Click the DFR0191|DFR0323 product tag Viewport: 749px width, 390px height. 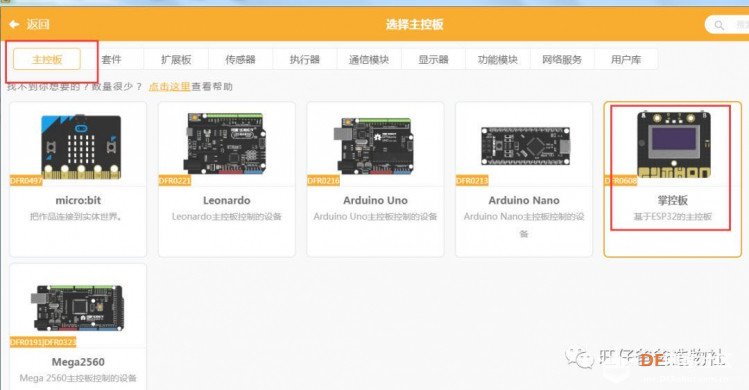coord(43,342)
